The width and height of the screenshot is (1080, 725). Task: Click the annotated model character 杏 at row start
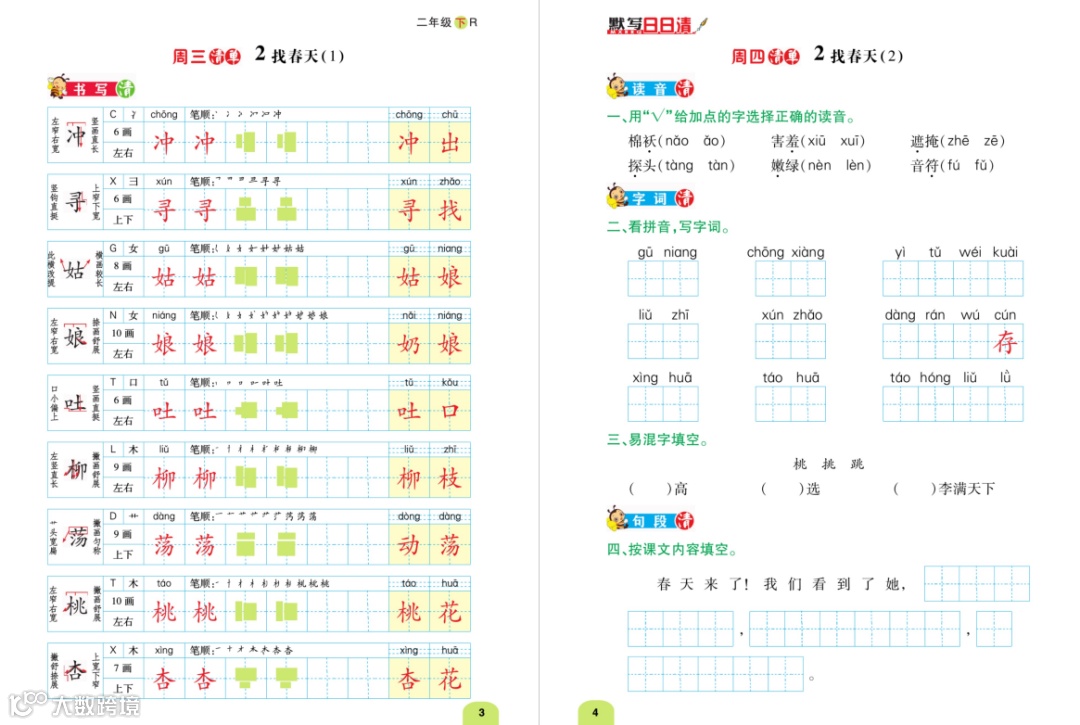click(76, 671)
